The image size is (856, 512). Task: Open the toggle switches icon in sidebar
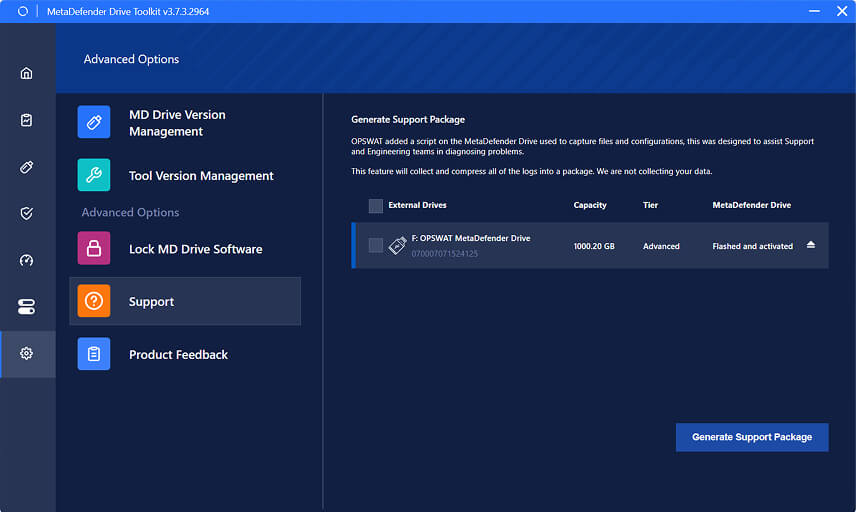coord(27,307)
